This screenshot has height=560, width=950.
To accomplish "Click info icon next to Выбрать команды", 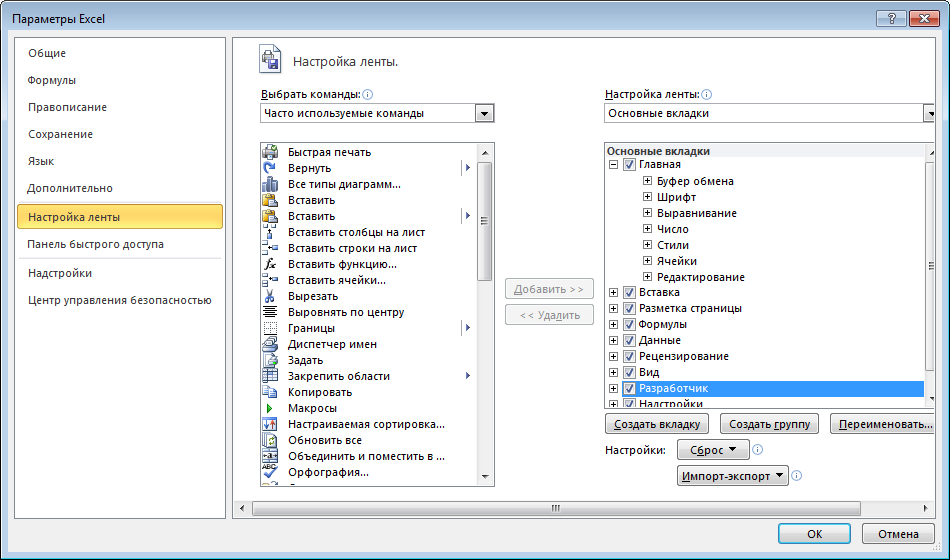I will [x=367, y=95].
